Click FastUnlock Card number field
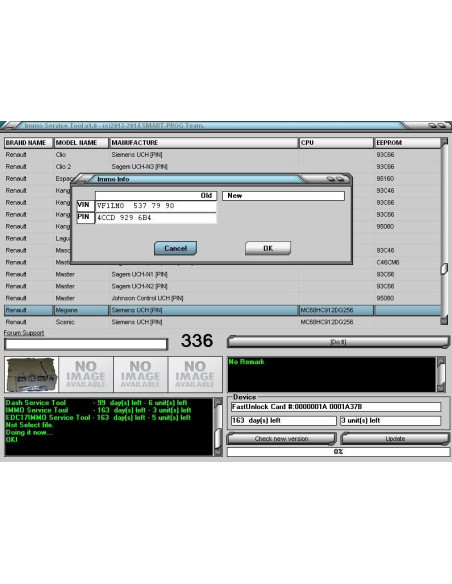Screen dimensions: 452x584 tap(336, 407)
